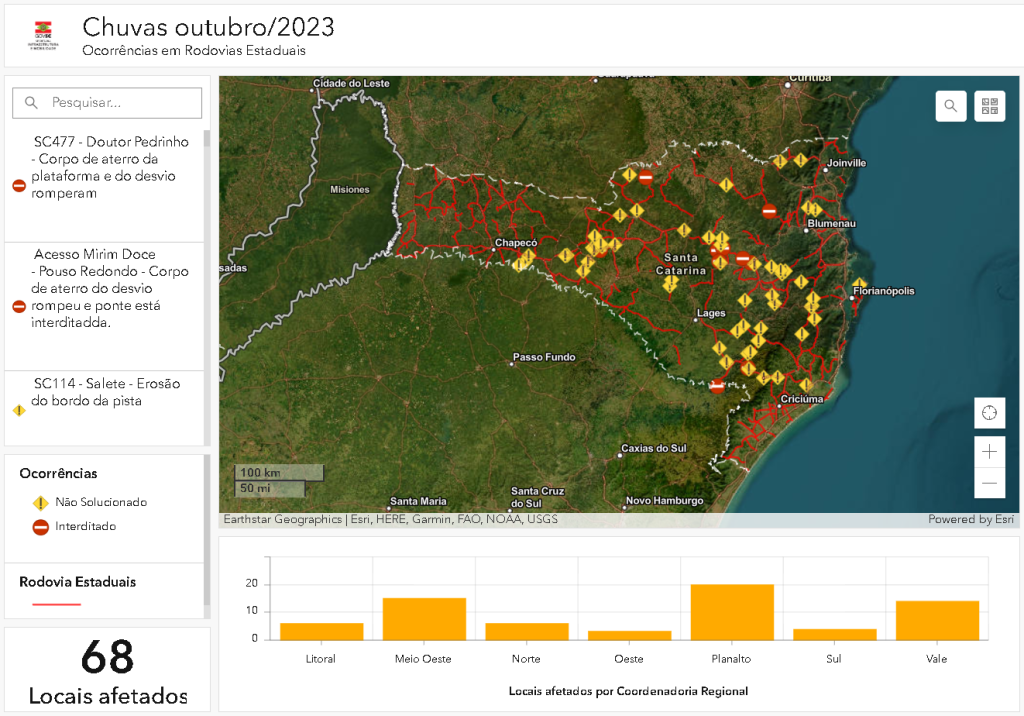Click Não Solucionado legend entry

click(x=89, y=502)
